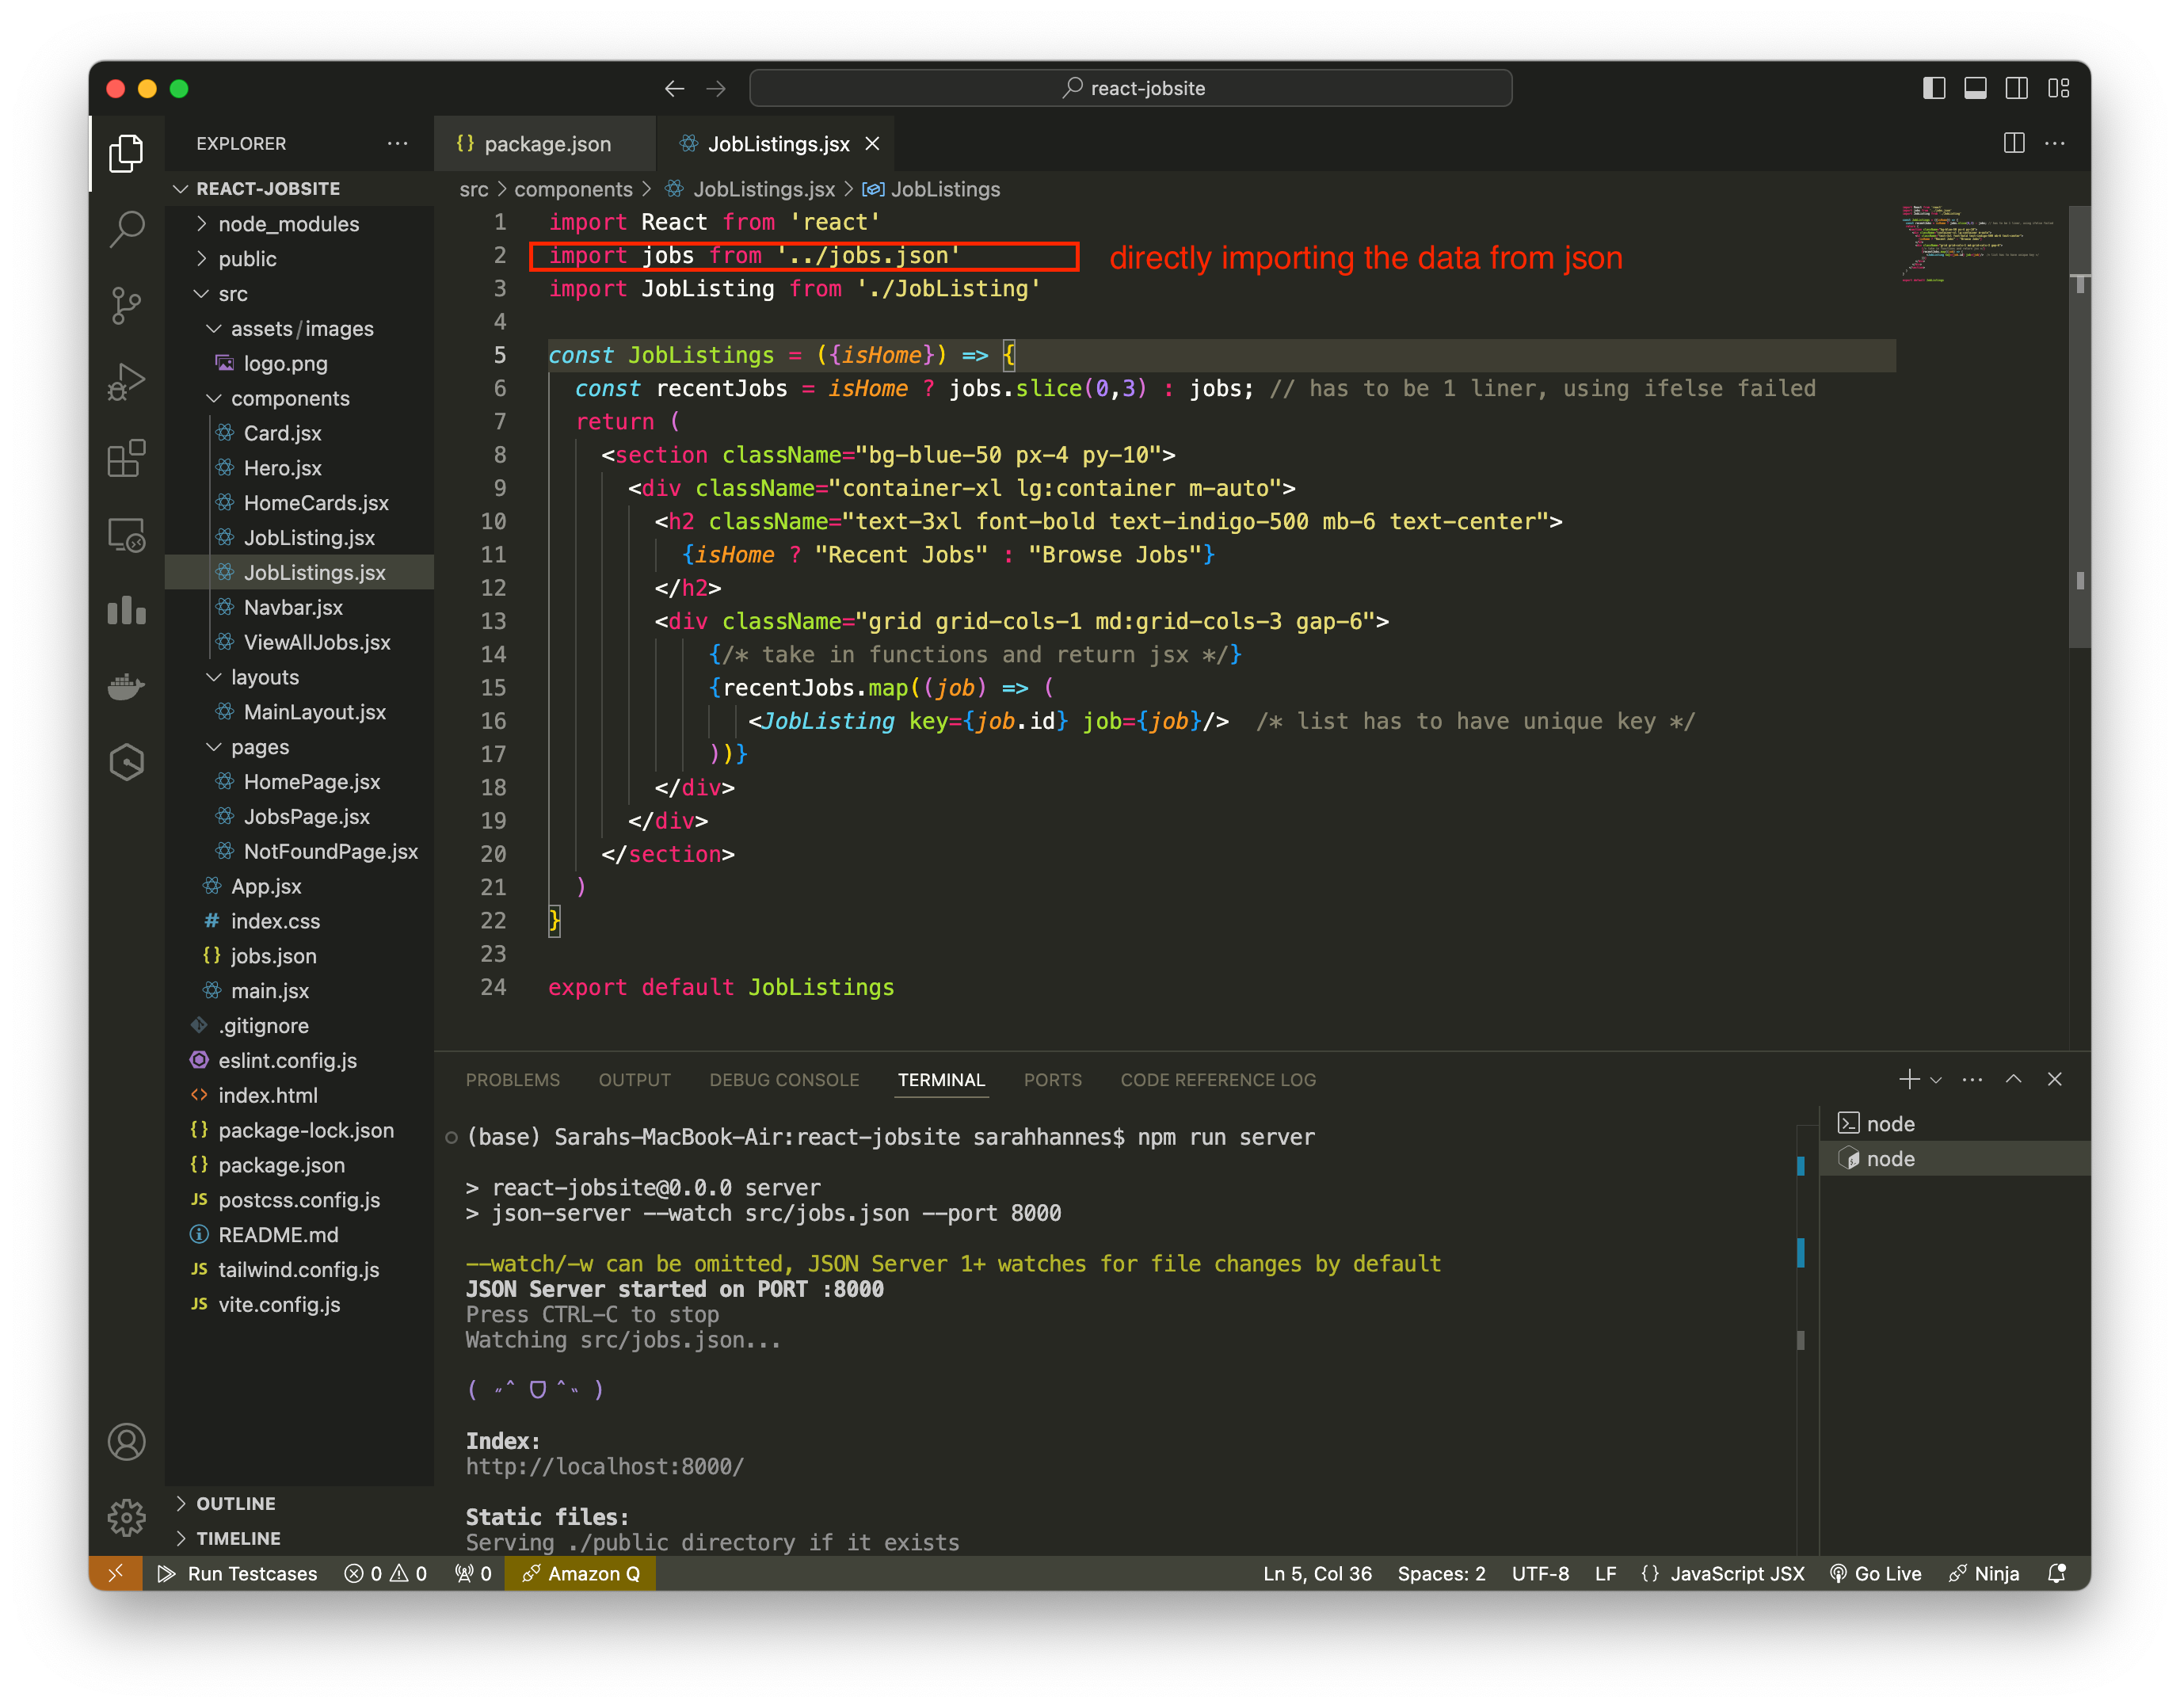Select the first node terminal in list
This screenshot has height=1708, width=2180.
tap(1955, 1123)
